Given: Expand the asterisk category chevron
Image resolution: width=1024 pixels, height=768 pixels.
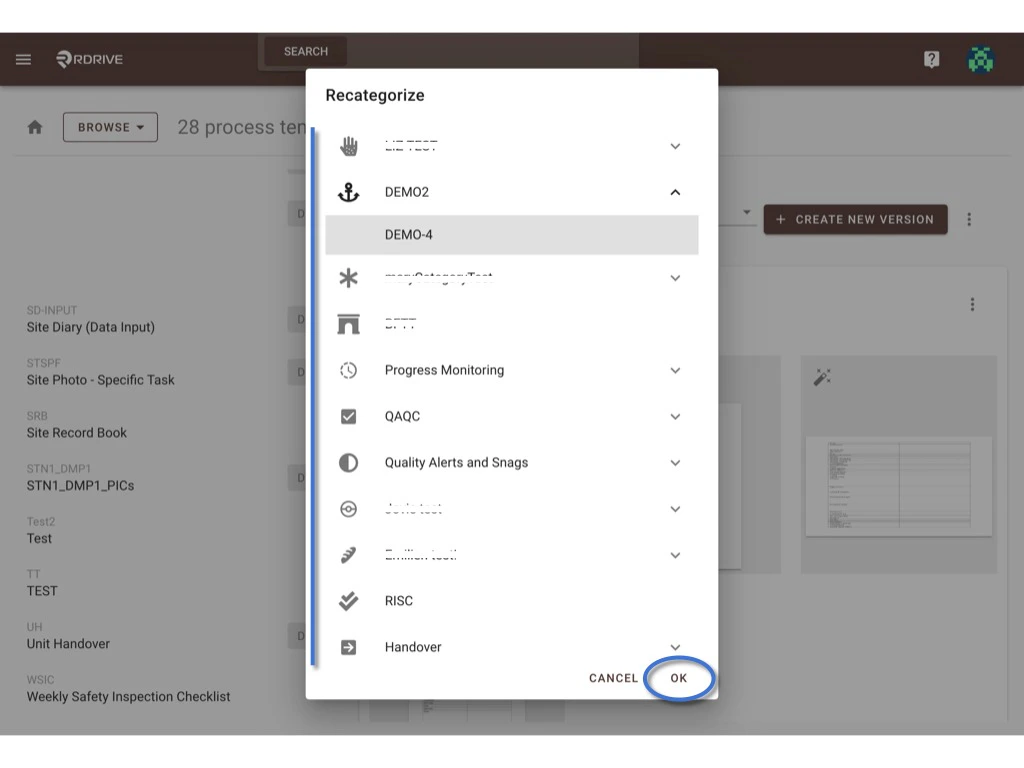Looking at the screenshot, I should pyautogui.click(x=675, y=278).
